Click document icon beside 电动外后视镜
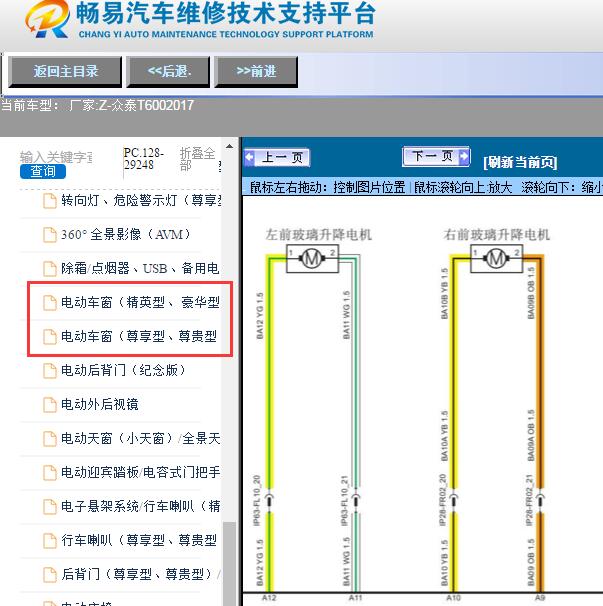This screenshot has height=606, width=603. [x=49, y=404]
